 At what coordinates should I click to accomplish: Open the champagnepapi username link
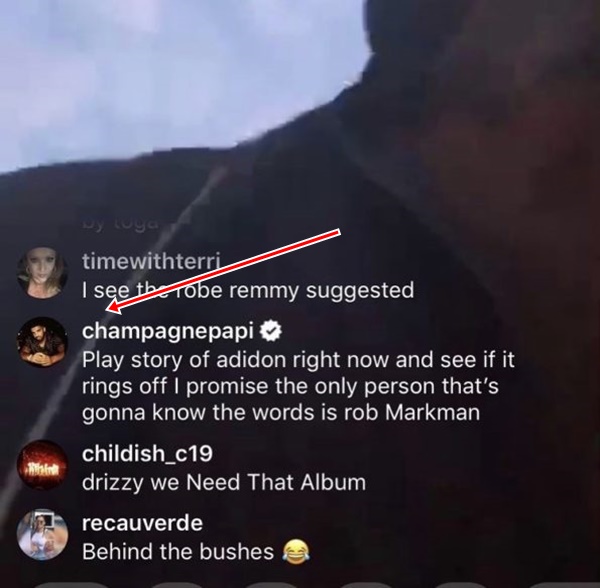coord(168,332)
